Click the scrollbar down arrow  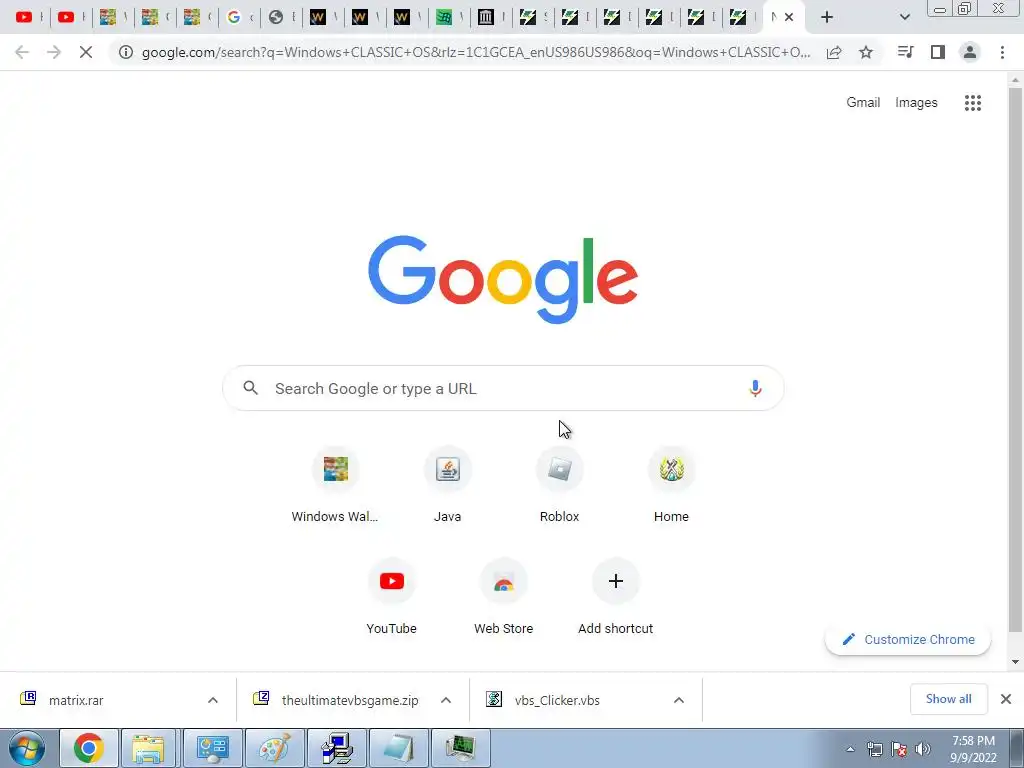tap(1015, 662)
